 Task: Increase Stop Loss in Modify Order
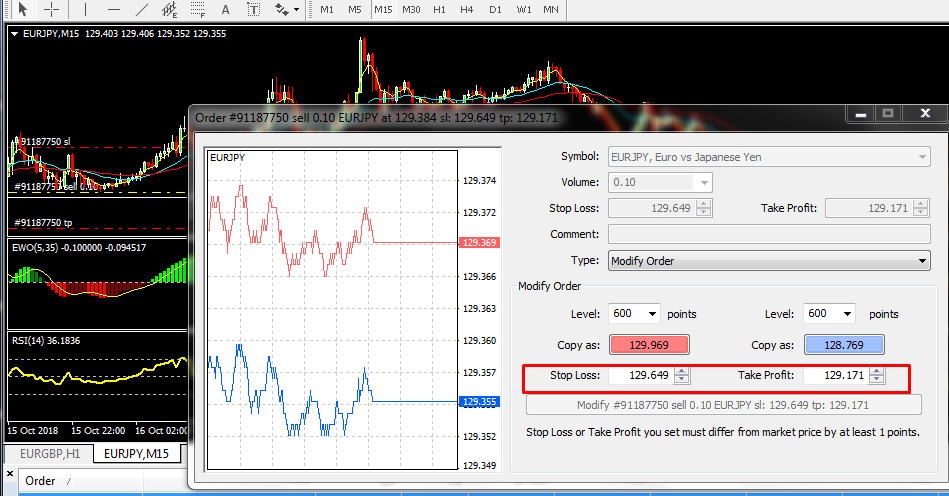click(682, 371)
